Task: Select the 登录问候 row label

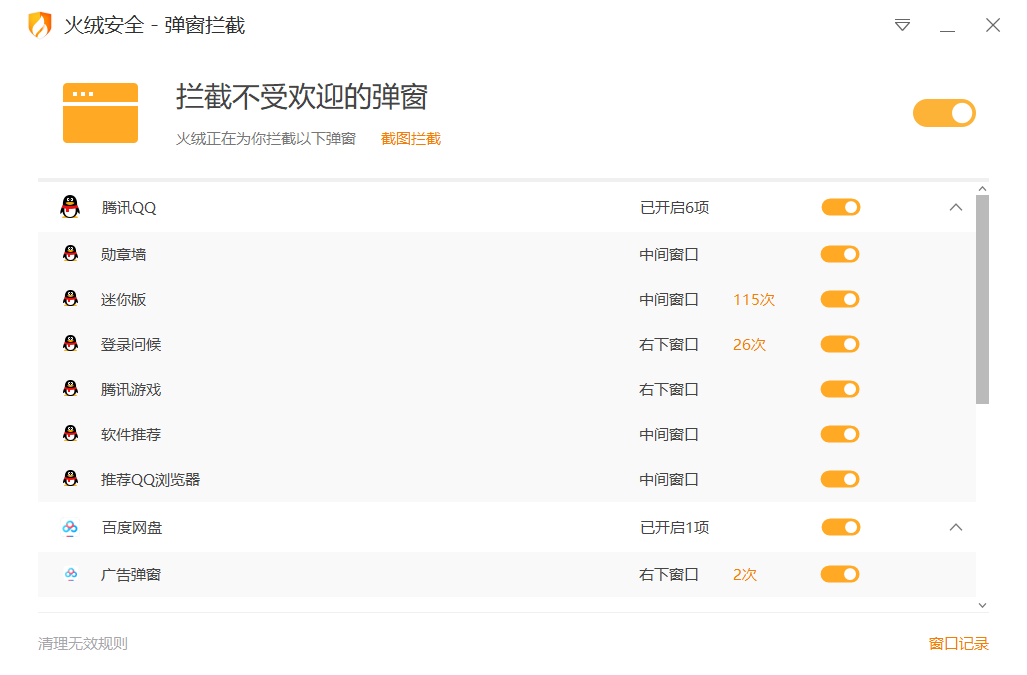Action: click(x=131, y=345)
